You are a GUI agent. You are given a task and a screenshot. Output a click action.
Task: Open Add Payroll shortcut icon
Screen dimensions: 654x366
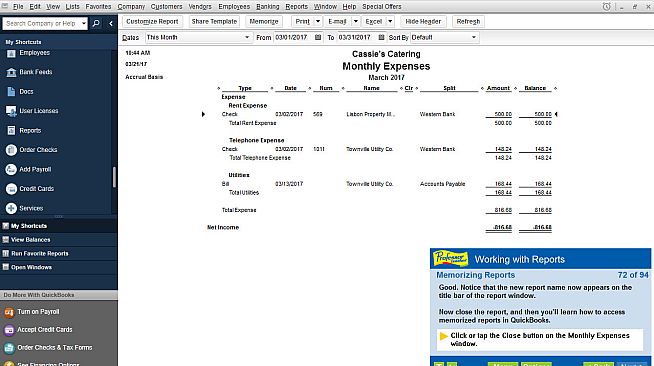pyautogui.click(x=11, y=169)
